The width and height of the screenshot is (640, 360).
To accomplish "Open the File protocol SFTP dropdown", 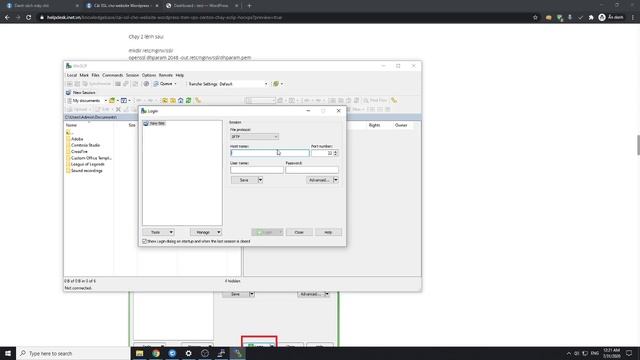I will pos(254,137).
